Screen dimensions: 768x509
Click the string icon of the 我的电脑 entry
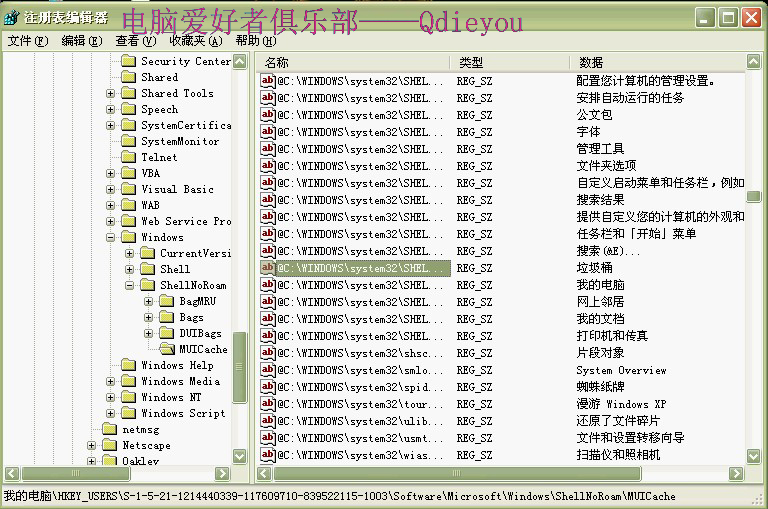(x=268, y=285)
